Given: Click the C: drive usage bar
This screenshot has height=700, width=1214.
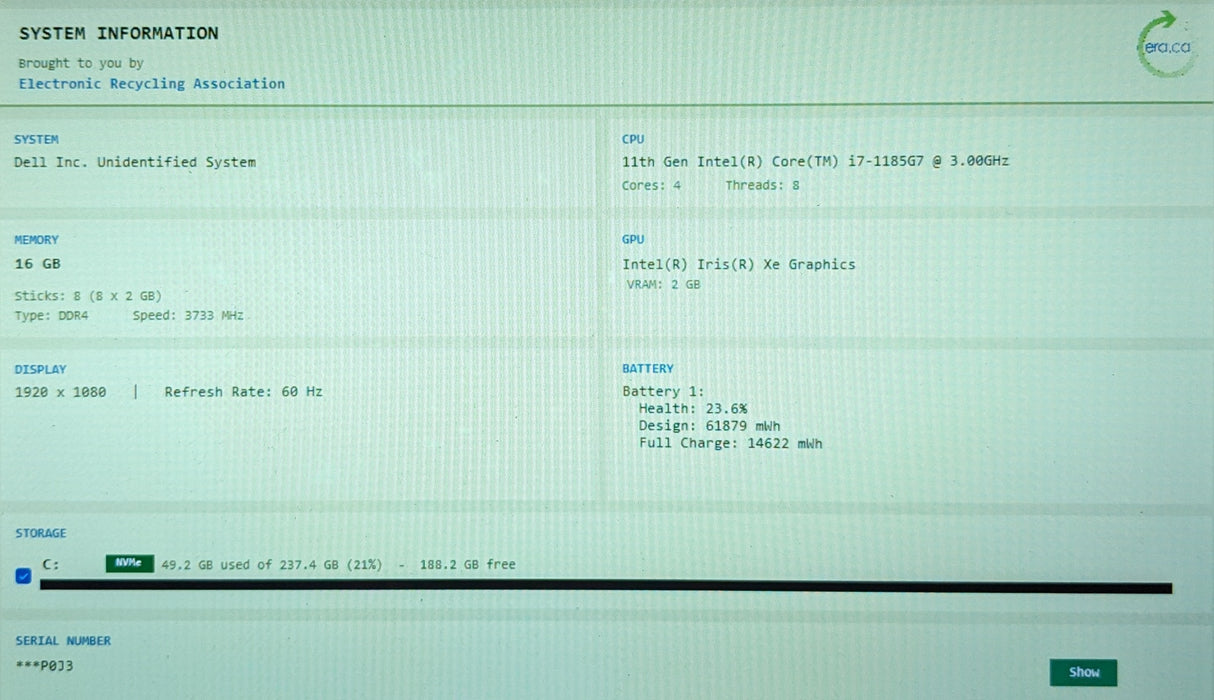Looking at the screenshot, I should tap(605, 587).
